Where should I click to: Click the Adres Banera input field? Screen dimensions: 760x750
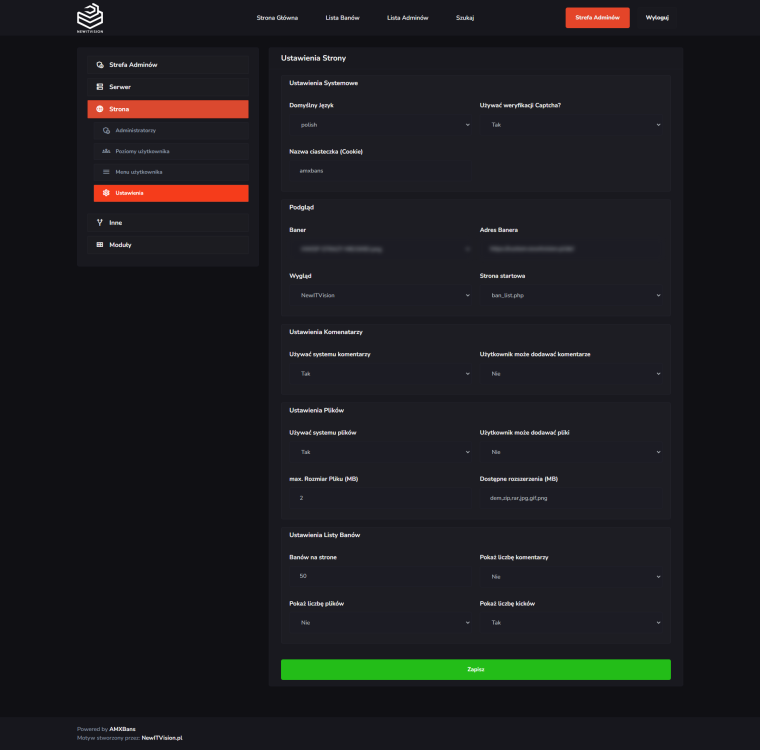point(571,249)
